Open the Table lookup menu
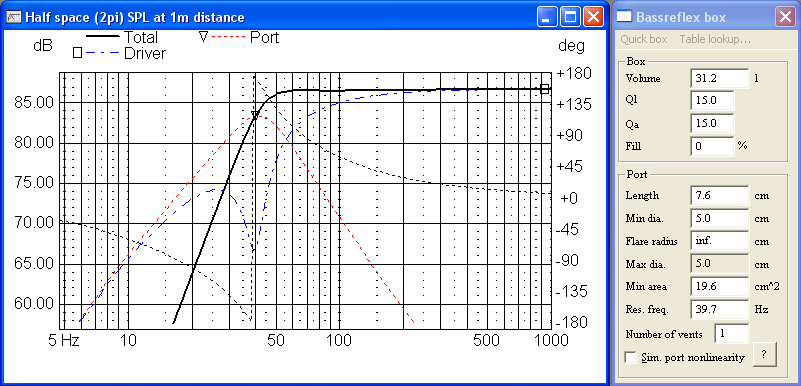Screen dimensions: 801x386 click(x=715, y=39)
